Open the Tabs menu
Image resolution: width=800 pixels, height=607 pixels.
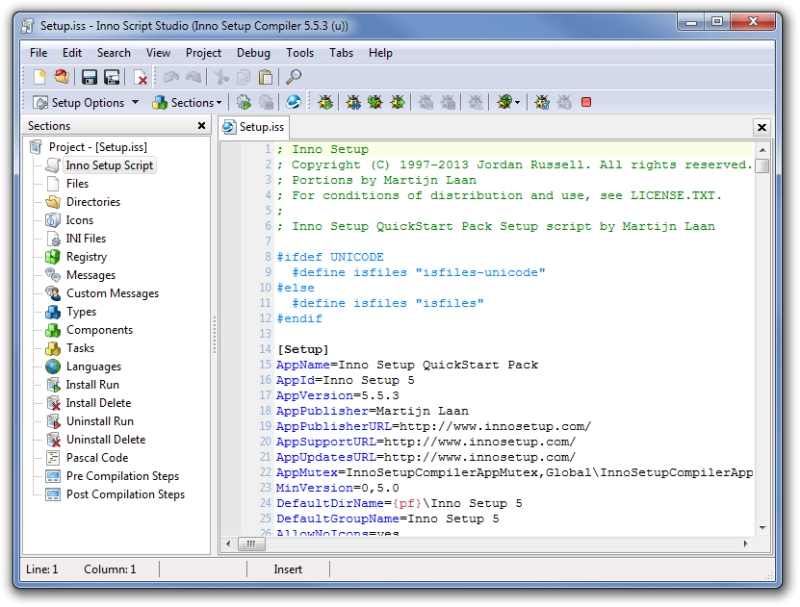(341, 53)
